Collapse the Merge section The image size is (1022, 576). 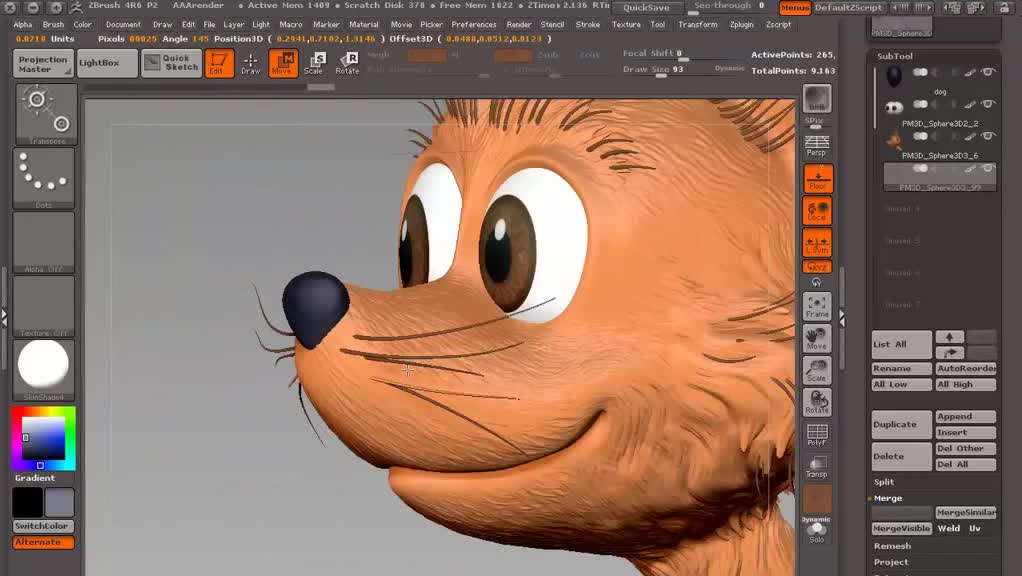tap(888, 498)
